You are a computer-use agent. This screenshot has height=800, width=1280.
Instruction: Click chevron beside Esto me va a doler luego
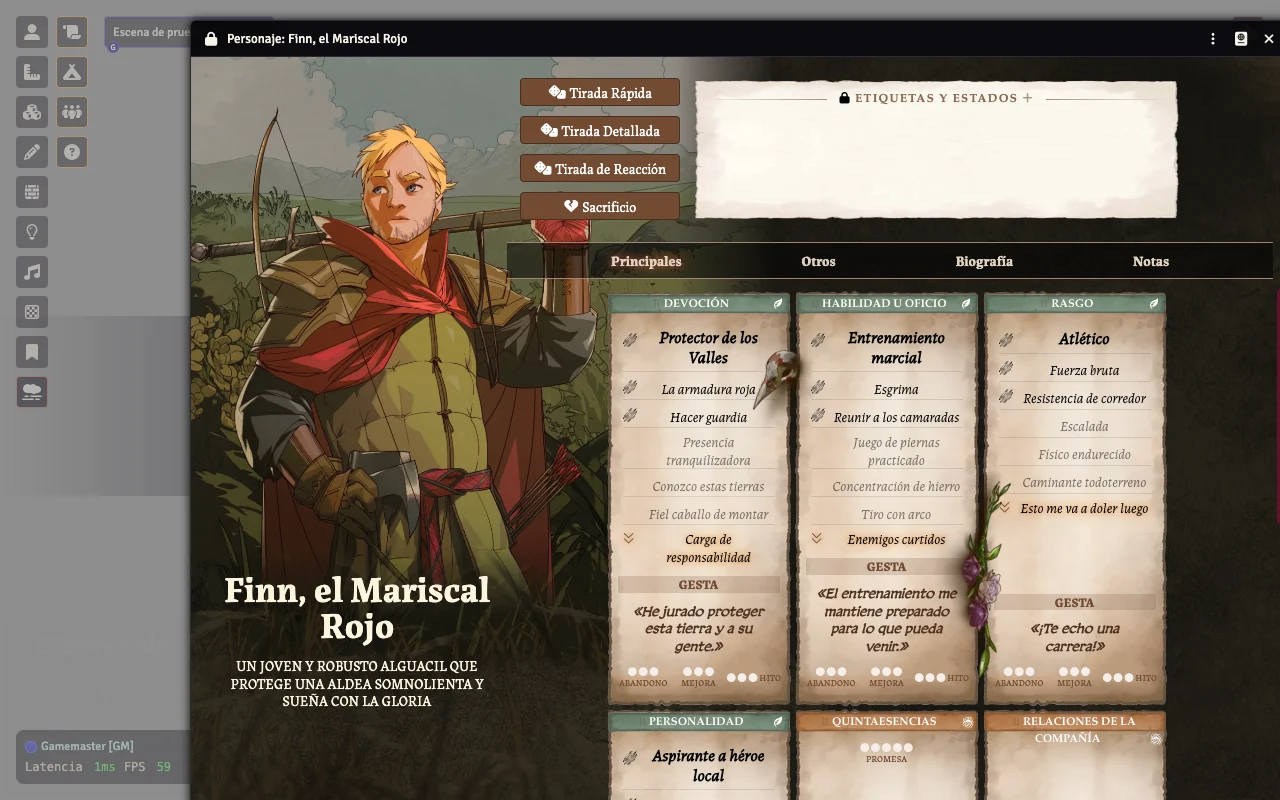coord(1005,507)
